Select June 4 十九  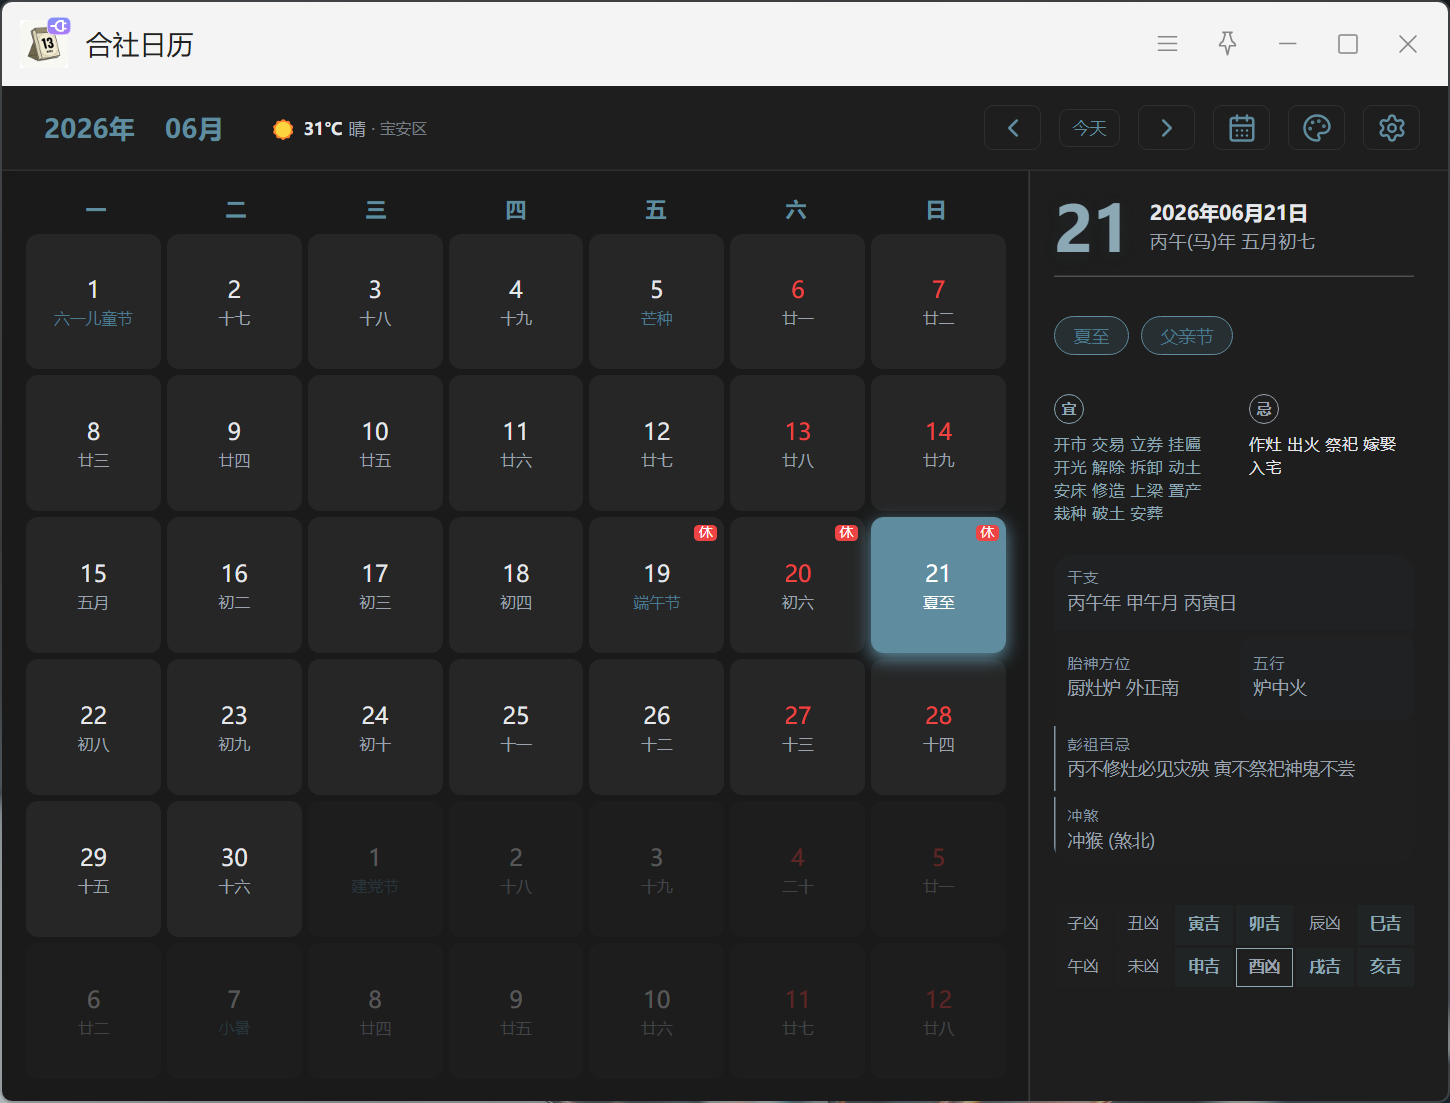click(516, 302)
